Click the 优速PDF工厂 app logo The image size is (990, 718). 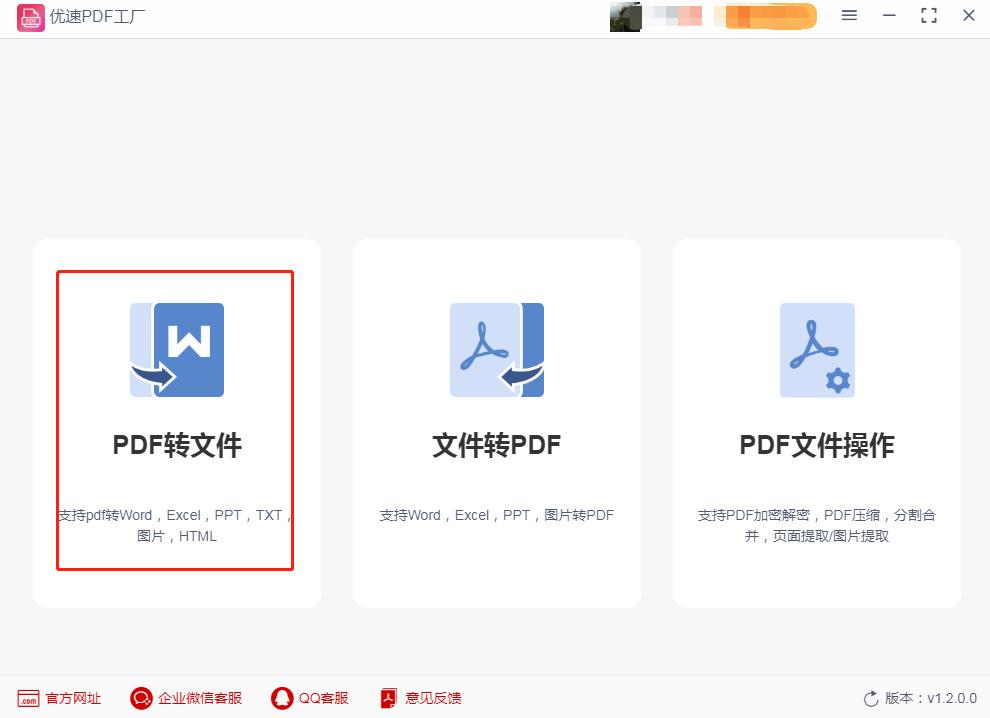(x=30, y=17)
